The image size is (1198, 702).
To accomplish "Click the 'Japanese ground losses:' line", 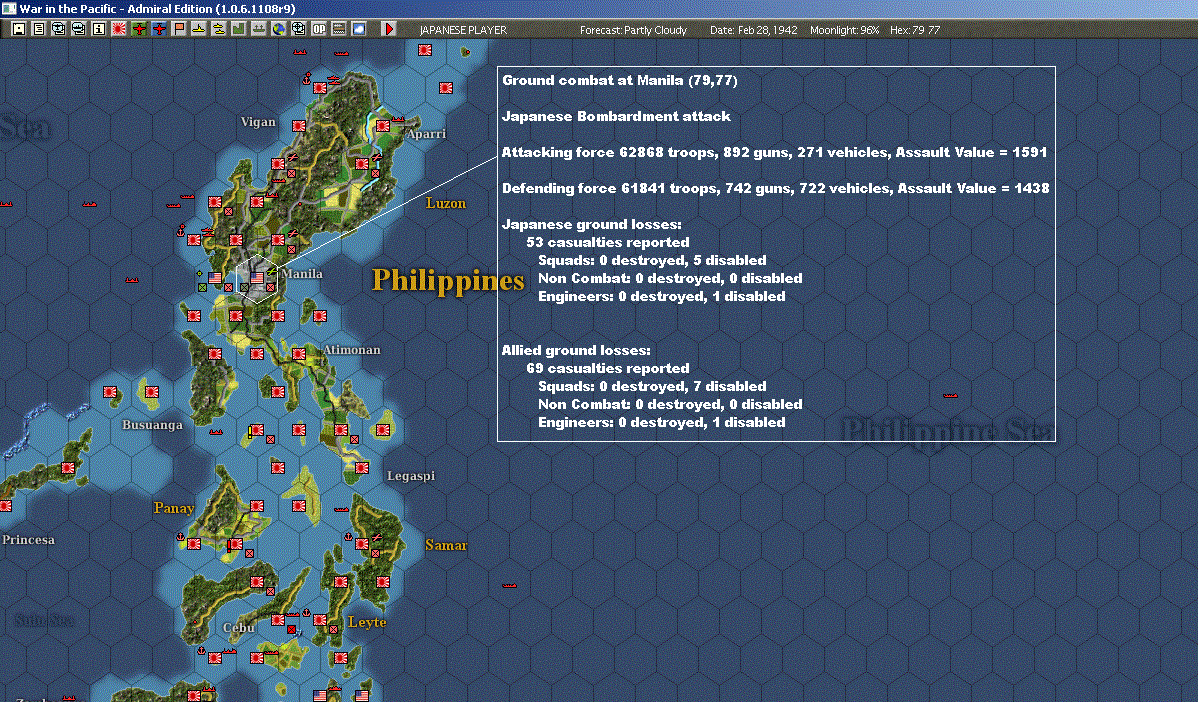I will point(591,225).
